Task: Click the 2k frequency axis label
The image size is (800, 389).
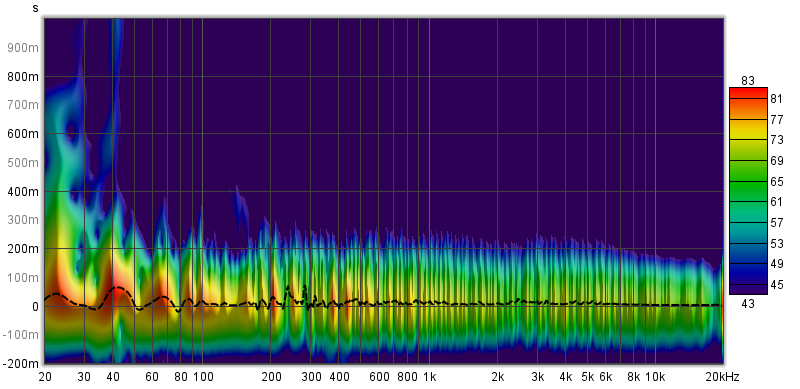Action: pos(498,377)
